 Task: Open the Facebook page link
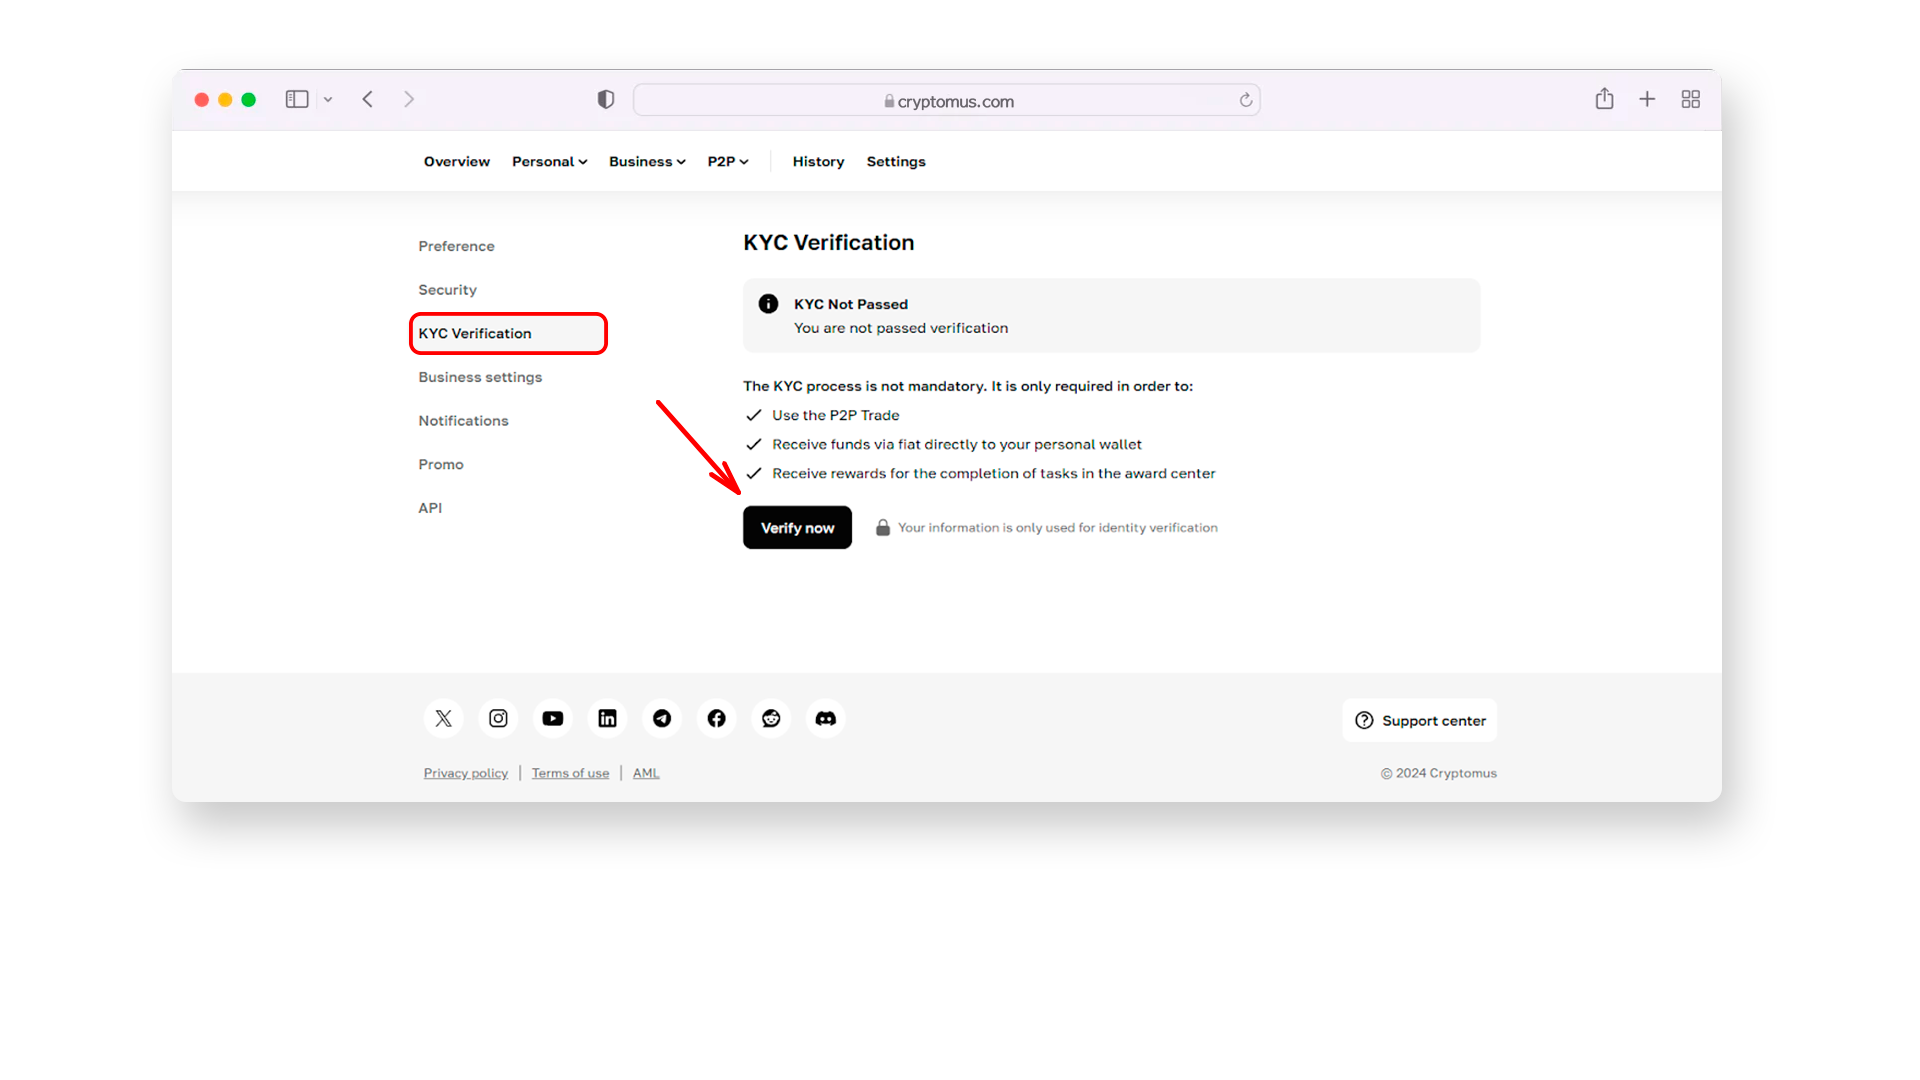(x=717, y=719)
